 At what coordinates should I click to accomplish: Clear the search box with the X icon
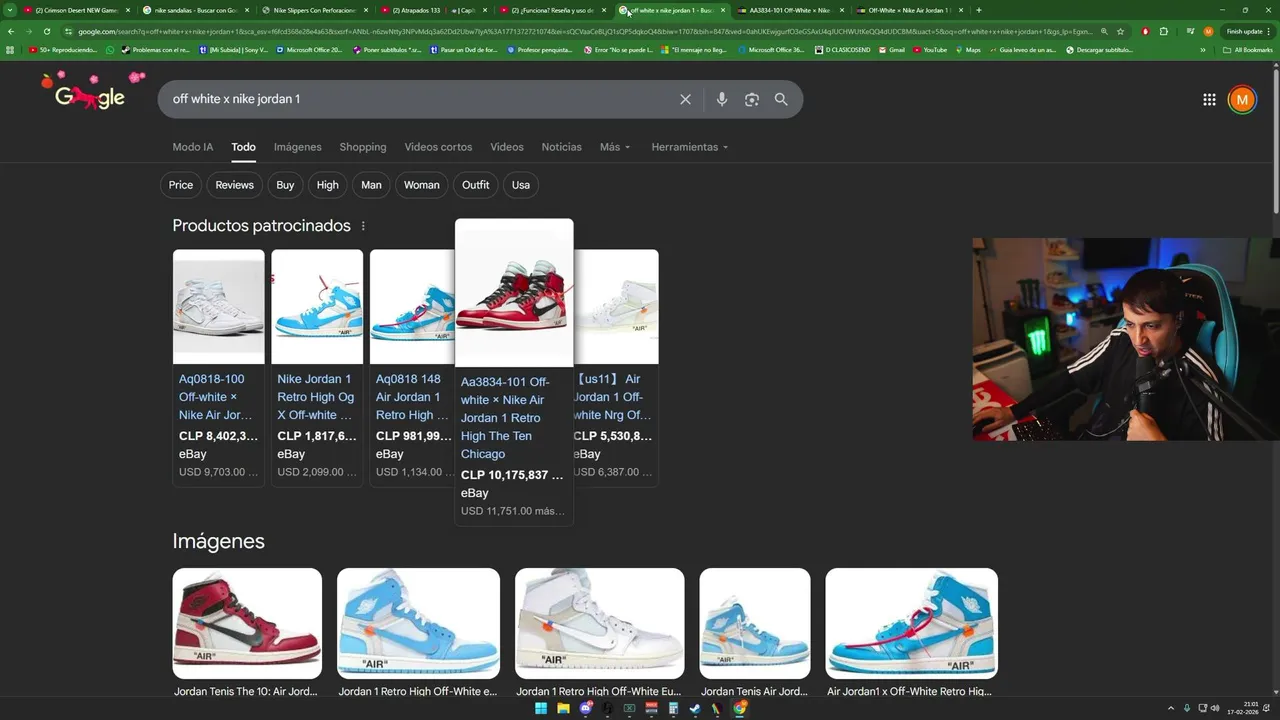[x=685, y=99]
